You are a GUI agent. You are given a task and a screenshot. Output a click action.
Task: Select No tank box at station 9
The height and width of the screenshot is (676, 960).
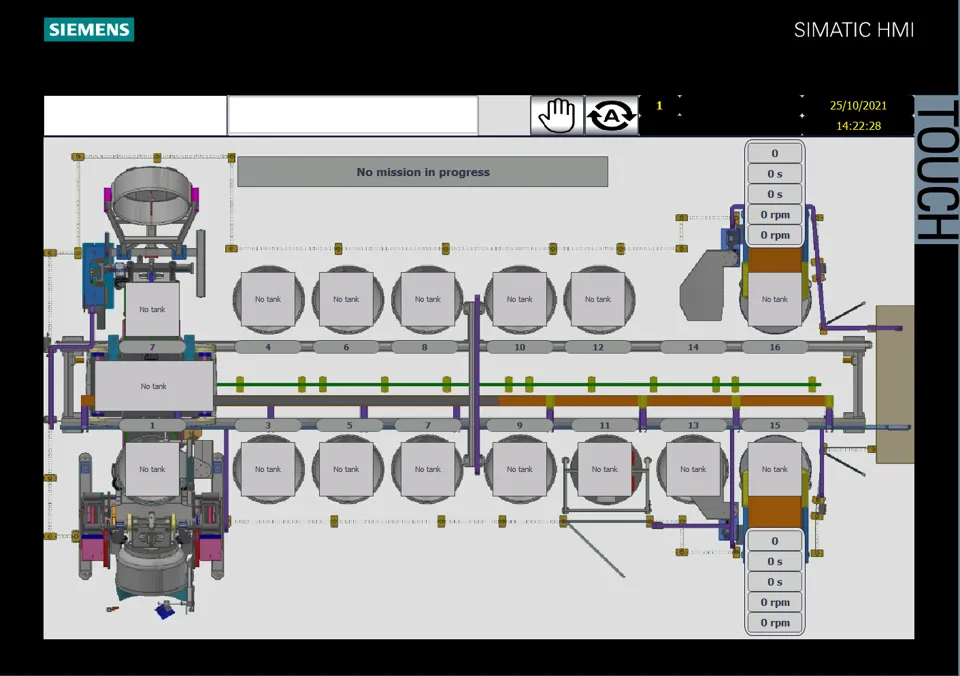520,470
